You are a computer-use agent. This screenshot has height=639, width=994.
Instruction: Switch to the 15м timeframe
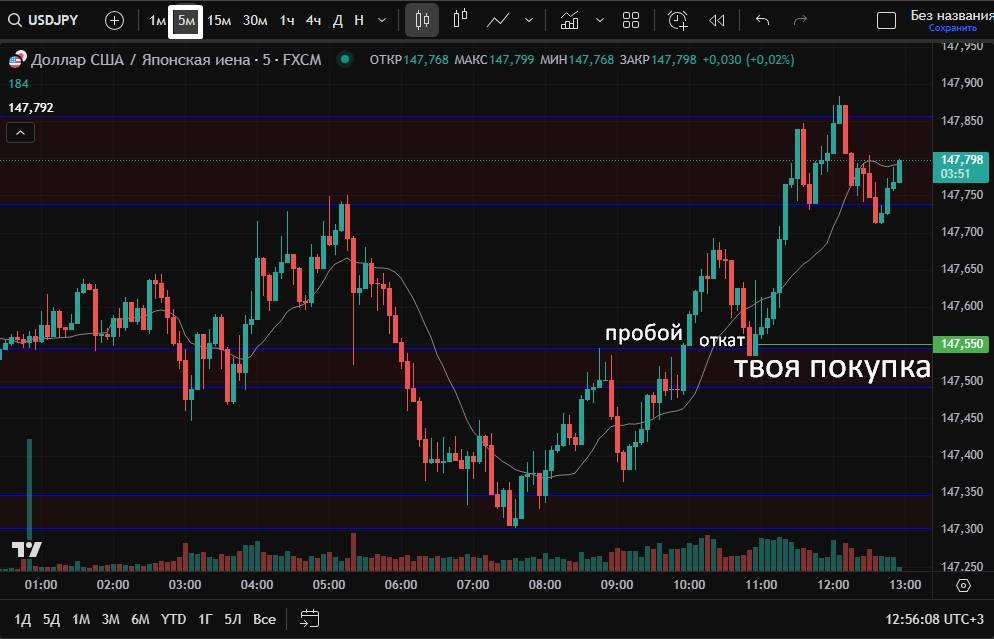click(219, 20)
